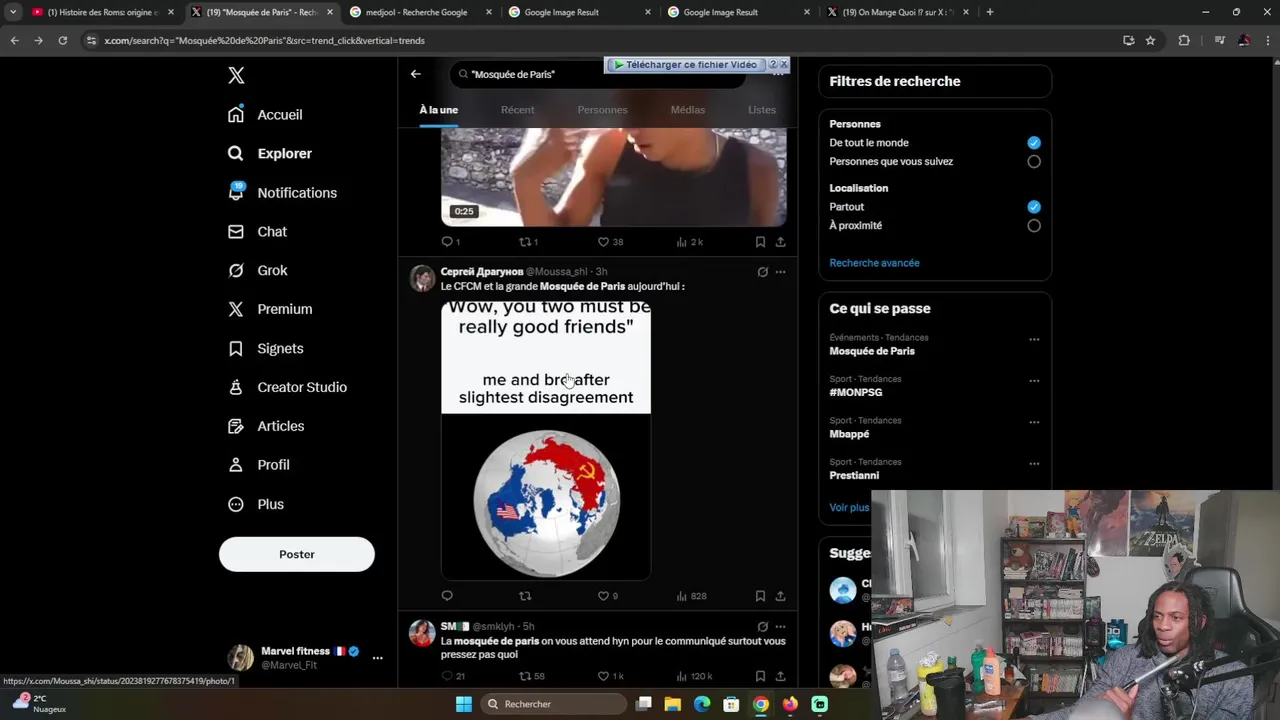Select Personnes que vous suivez option
The width and height of the screenshot is (1280, 720).
[1034, 162]
